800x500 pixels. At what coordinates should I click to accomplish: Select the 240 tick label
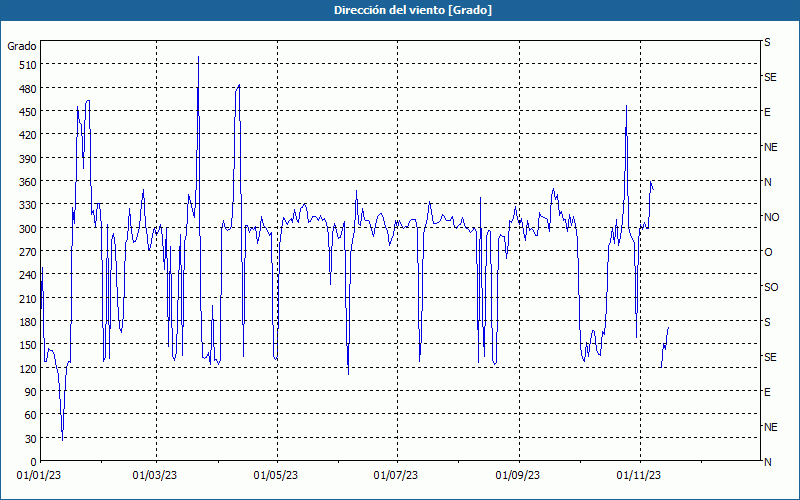click(x=28, y=276)
